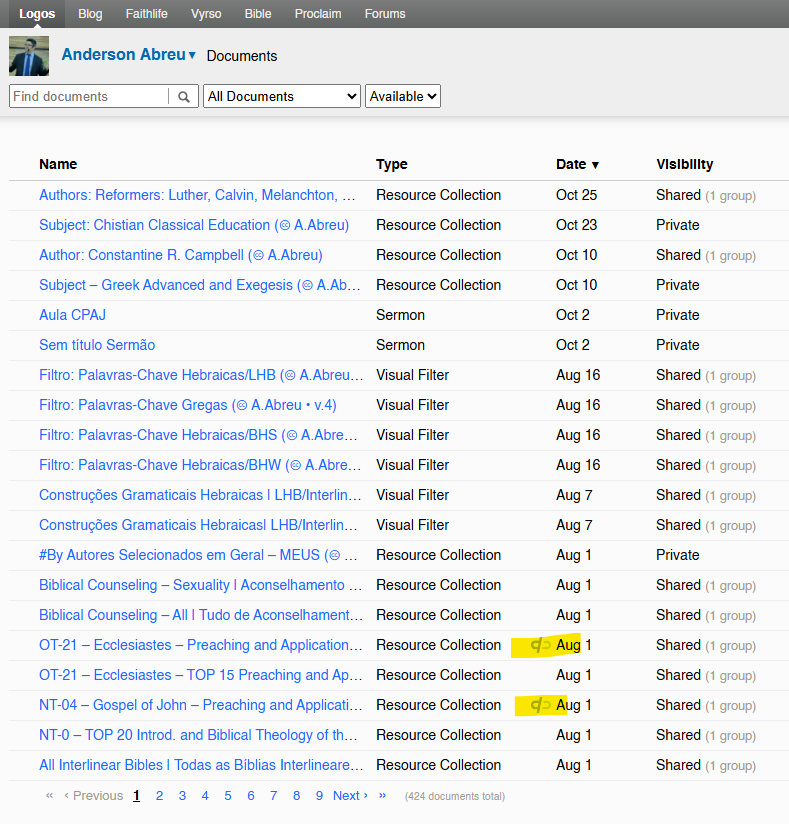Focus the Find documents search box

[88, 96]
